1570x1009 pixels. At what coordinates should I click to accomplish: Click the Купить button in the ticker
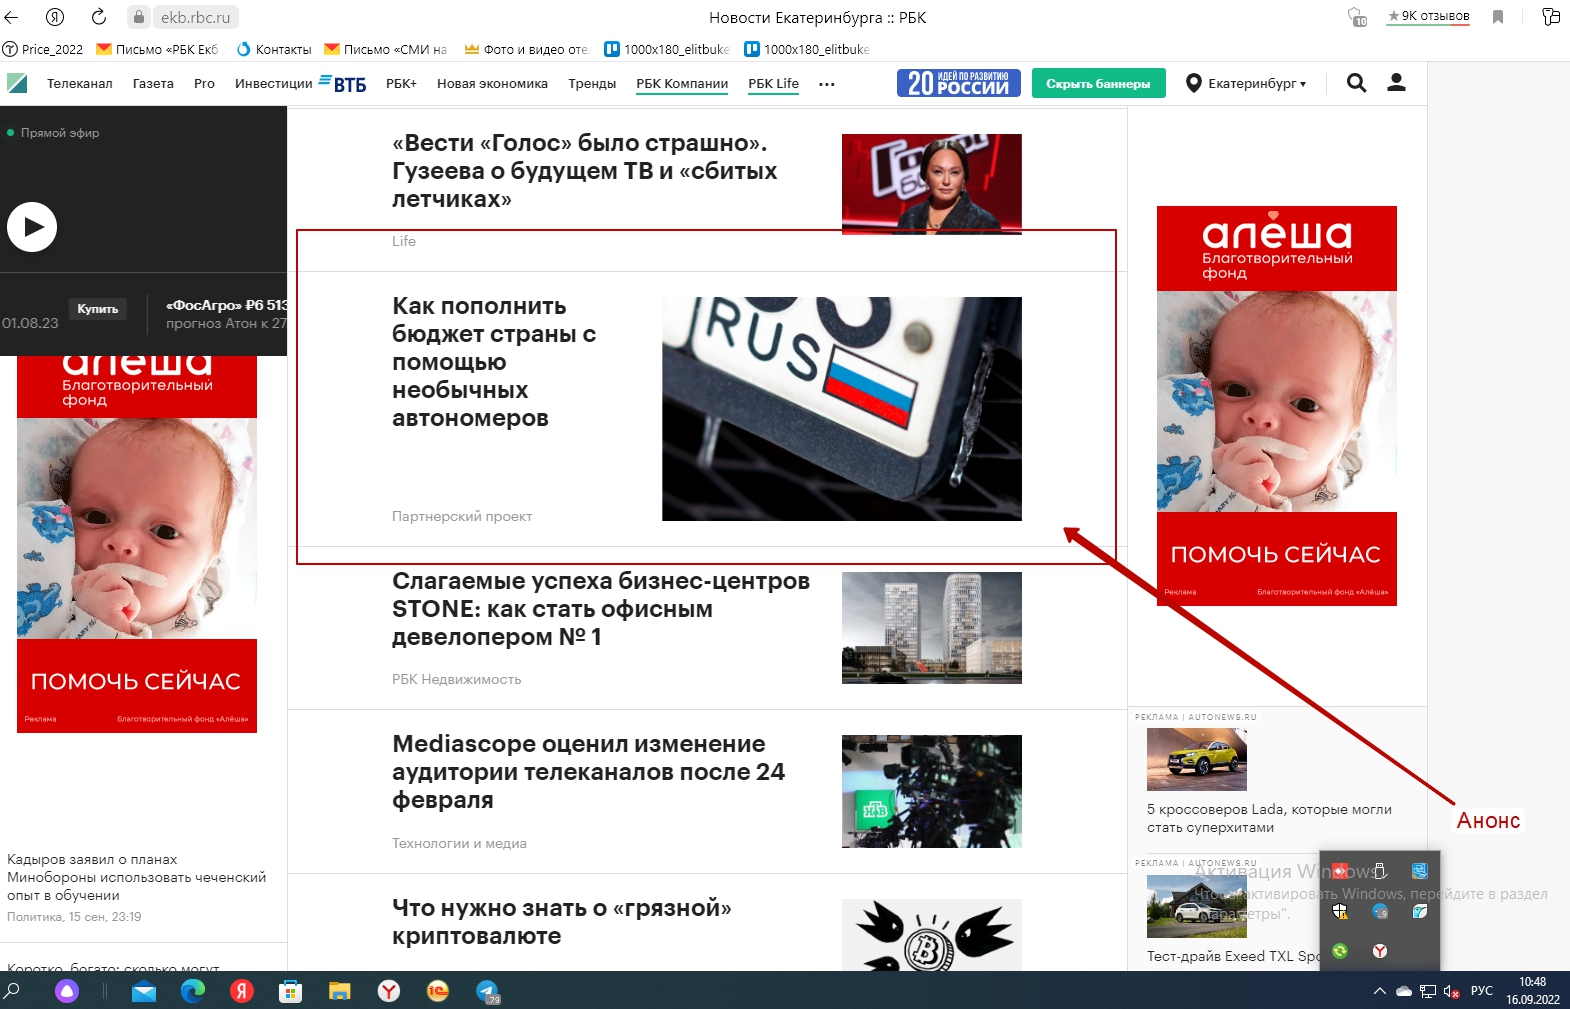tap(98, 309)
